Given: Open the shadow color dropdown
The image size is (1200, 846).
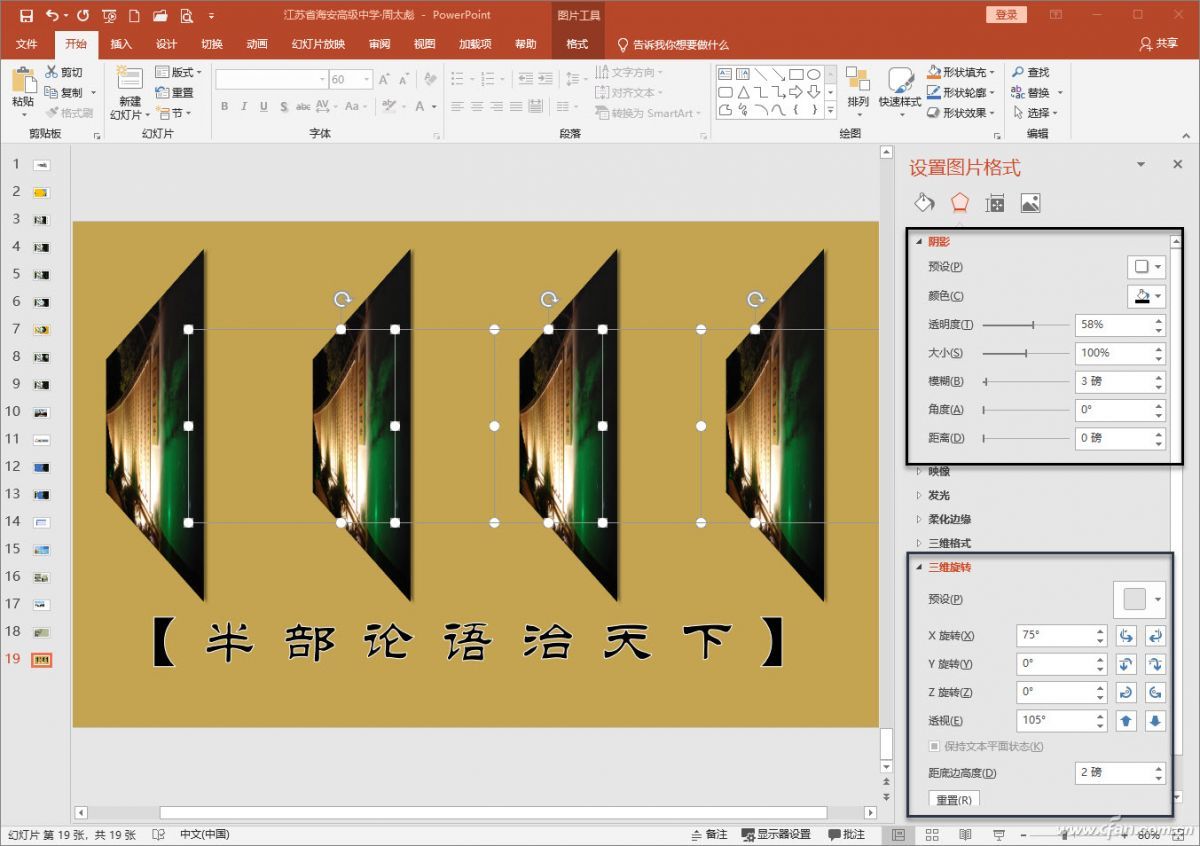Looking at the screenshot, I should (1146, 295).
